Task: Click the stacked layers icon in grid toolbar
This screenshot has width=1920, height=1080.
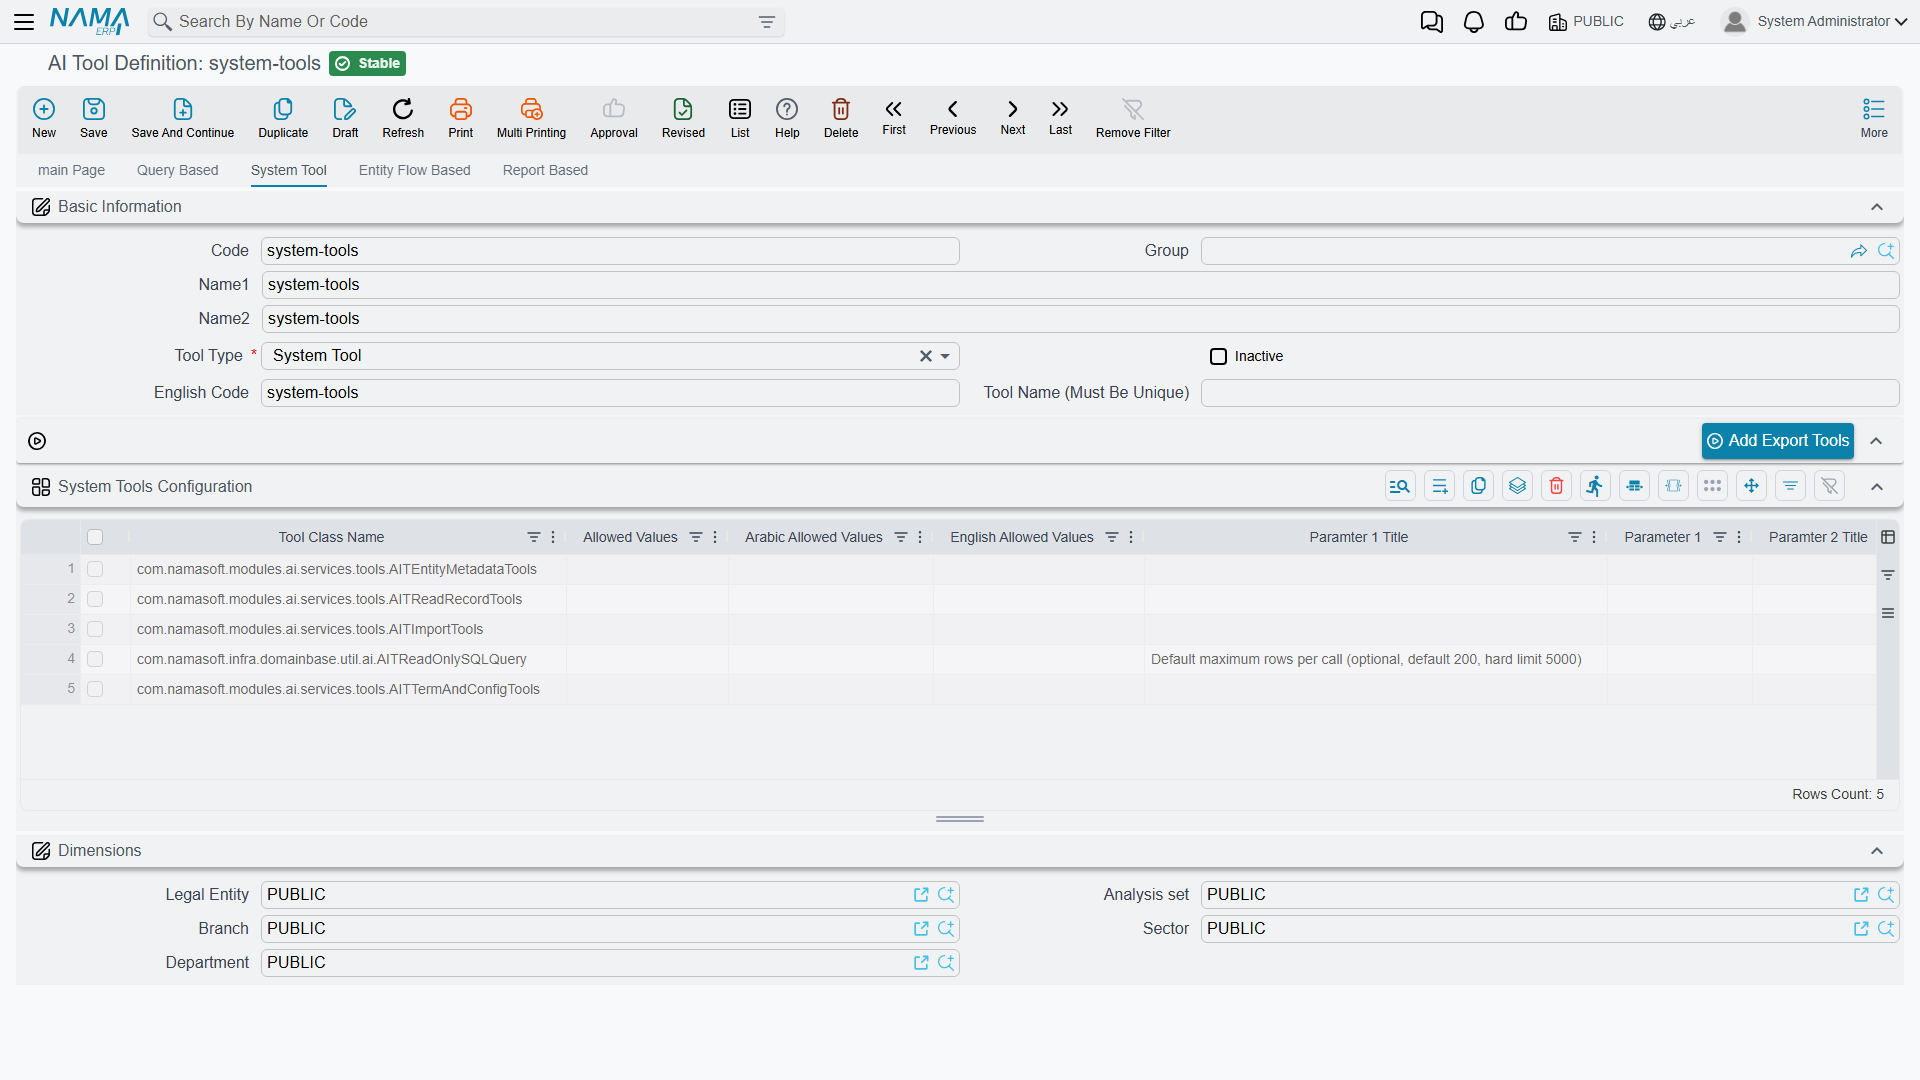Action: click(1517, 486)
